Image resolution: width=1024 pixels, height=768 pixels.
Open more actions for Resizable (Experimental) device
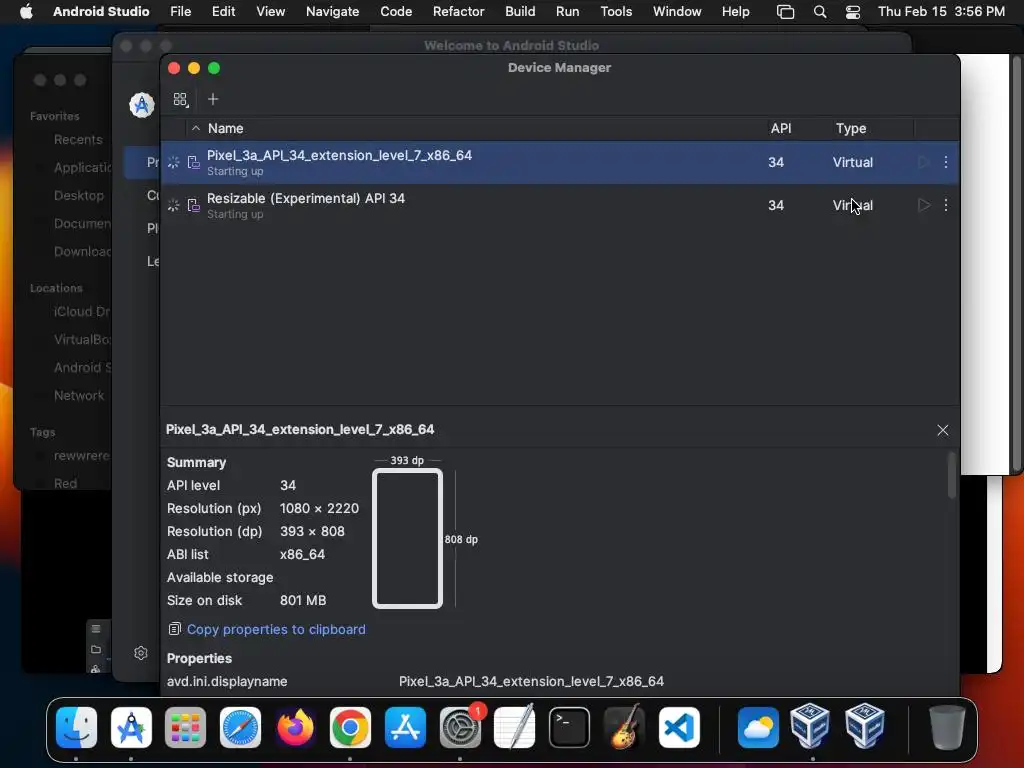coord(946,205)
